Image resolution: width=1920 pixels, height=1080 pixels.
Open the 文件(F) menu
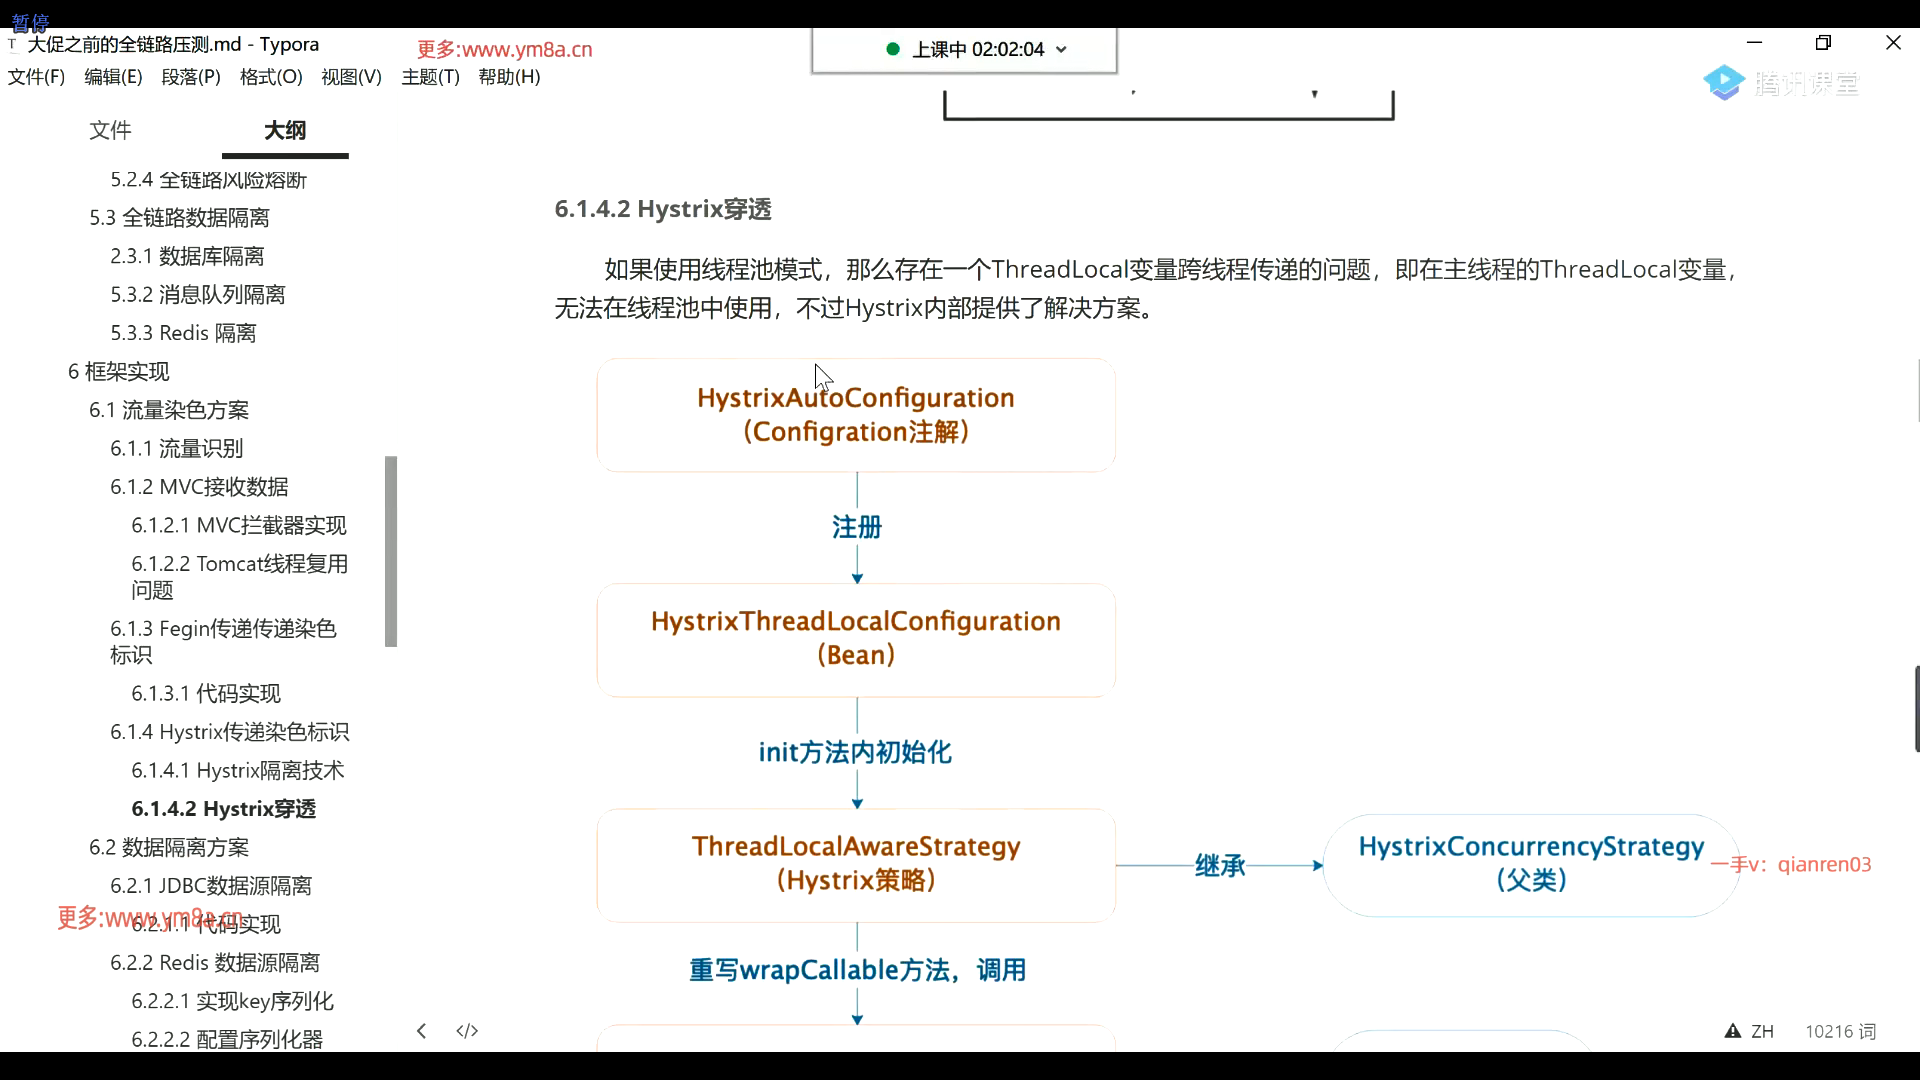point(36,77)
